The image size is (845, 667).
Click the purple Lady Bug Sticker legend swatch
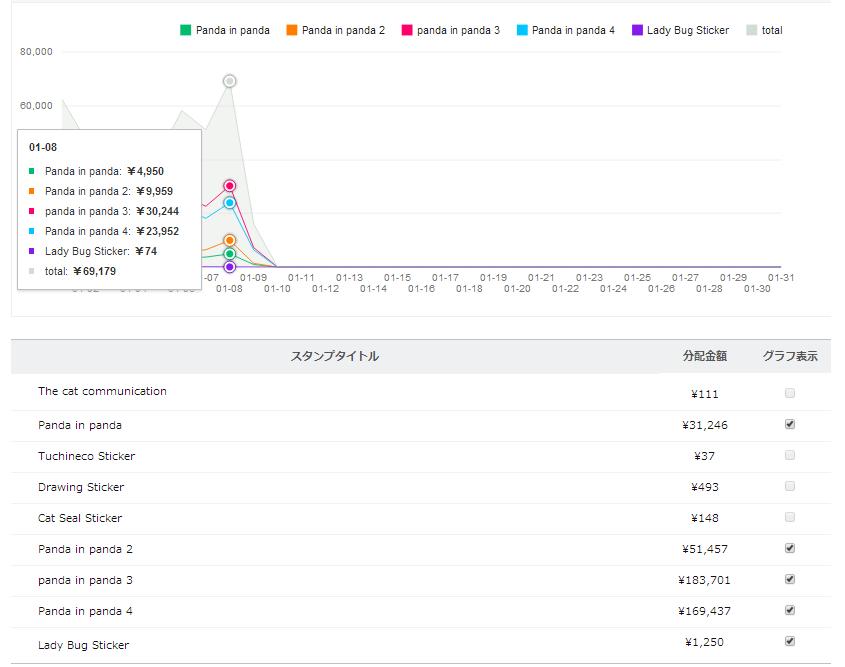click(x=637, y=30)
